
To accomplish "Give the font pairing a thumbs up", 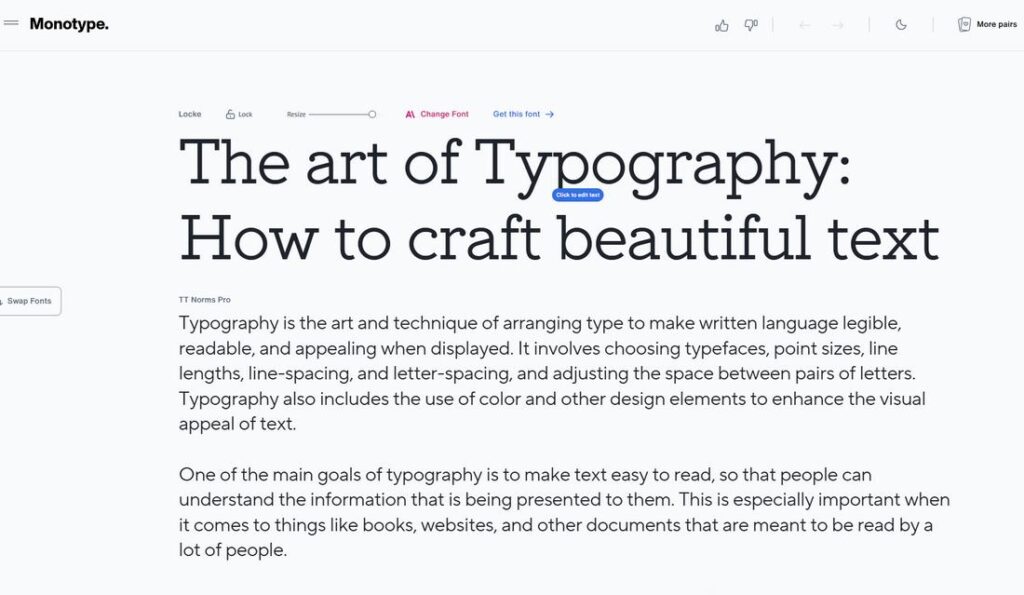I will (722, 24).
